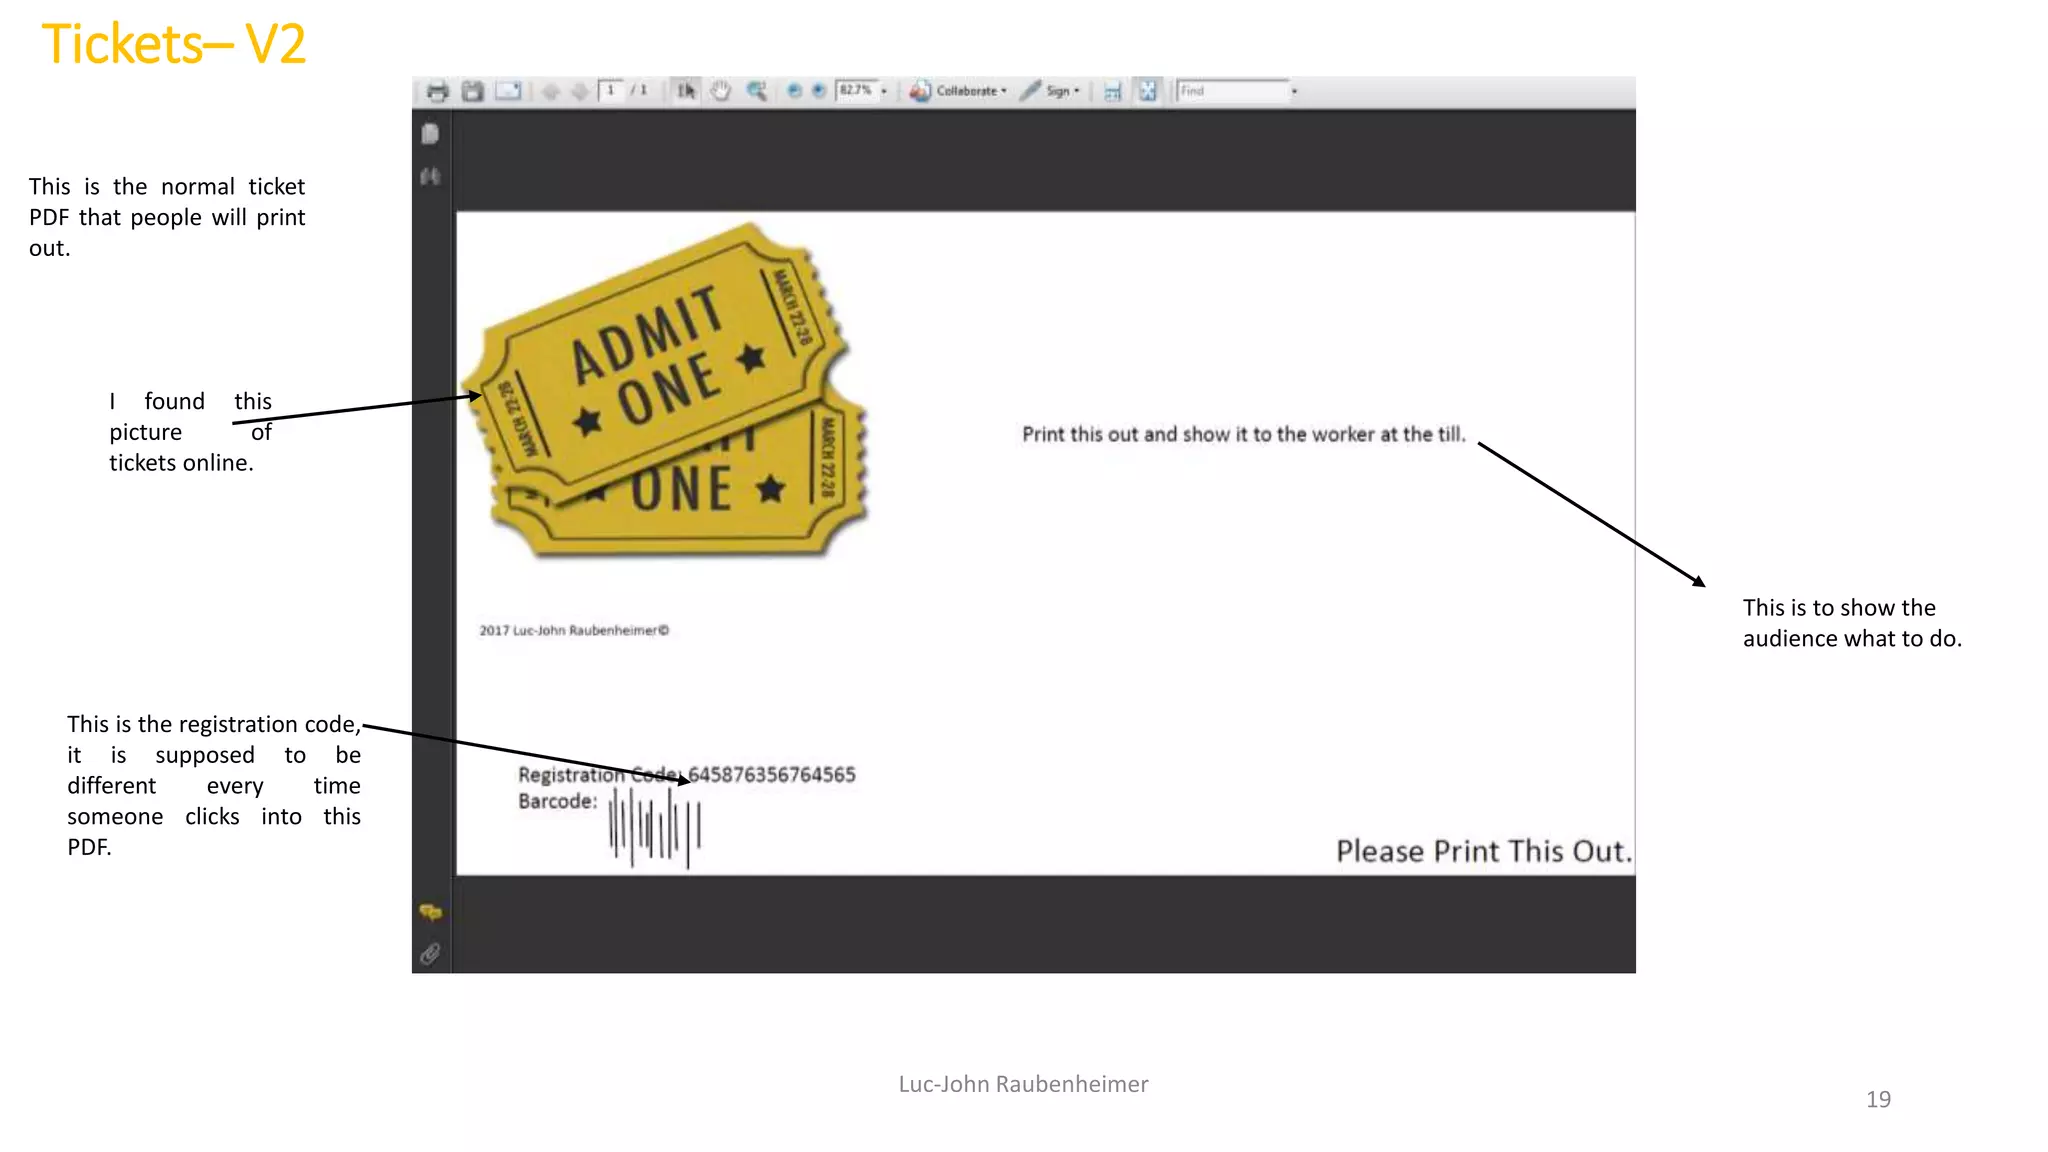Select the Hand pan tool
The width and height of the screenshot is (2048, 1152).
tap(721, 91)
